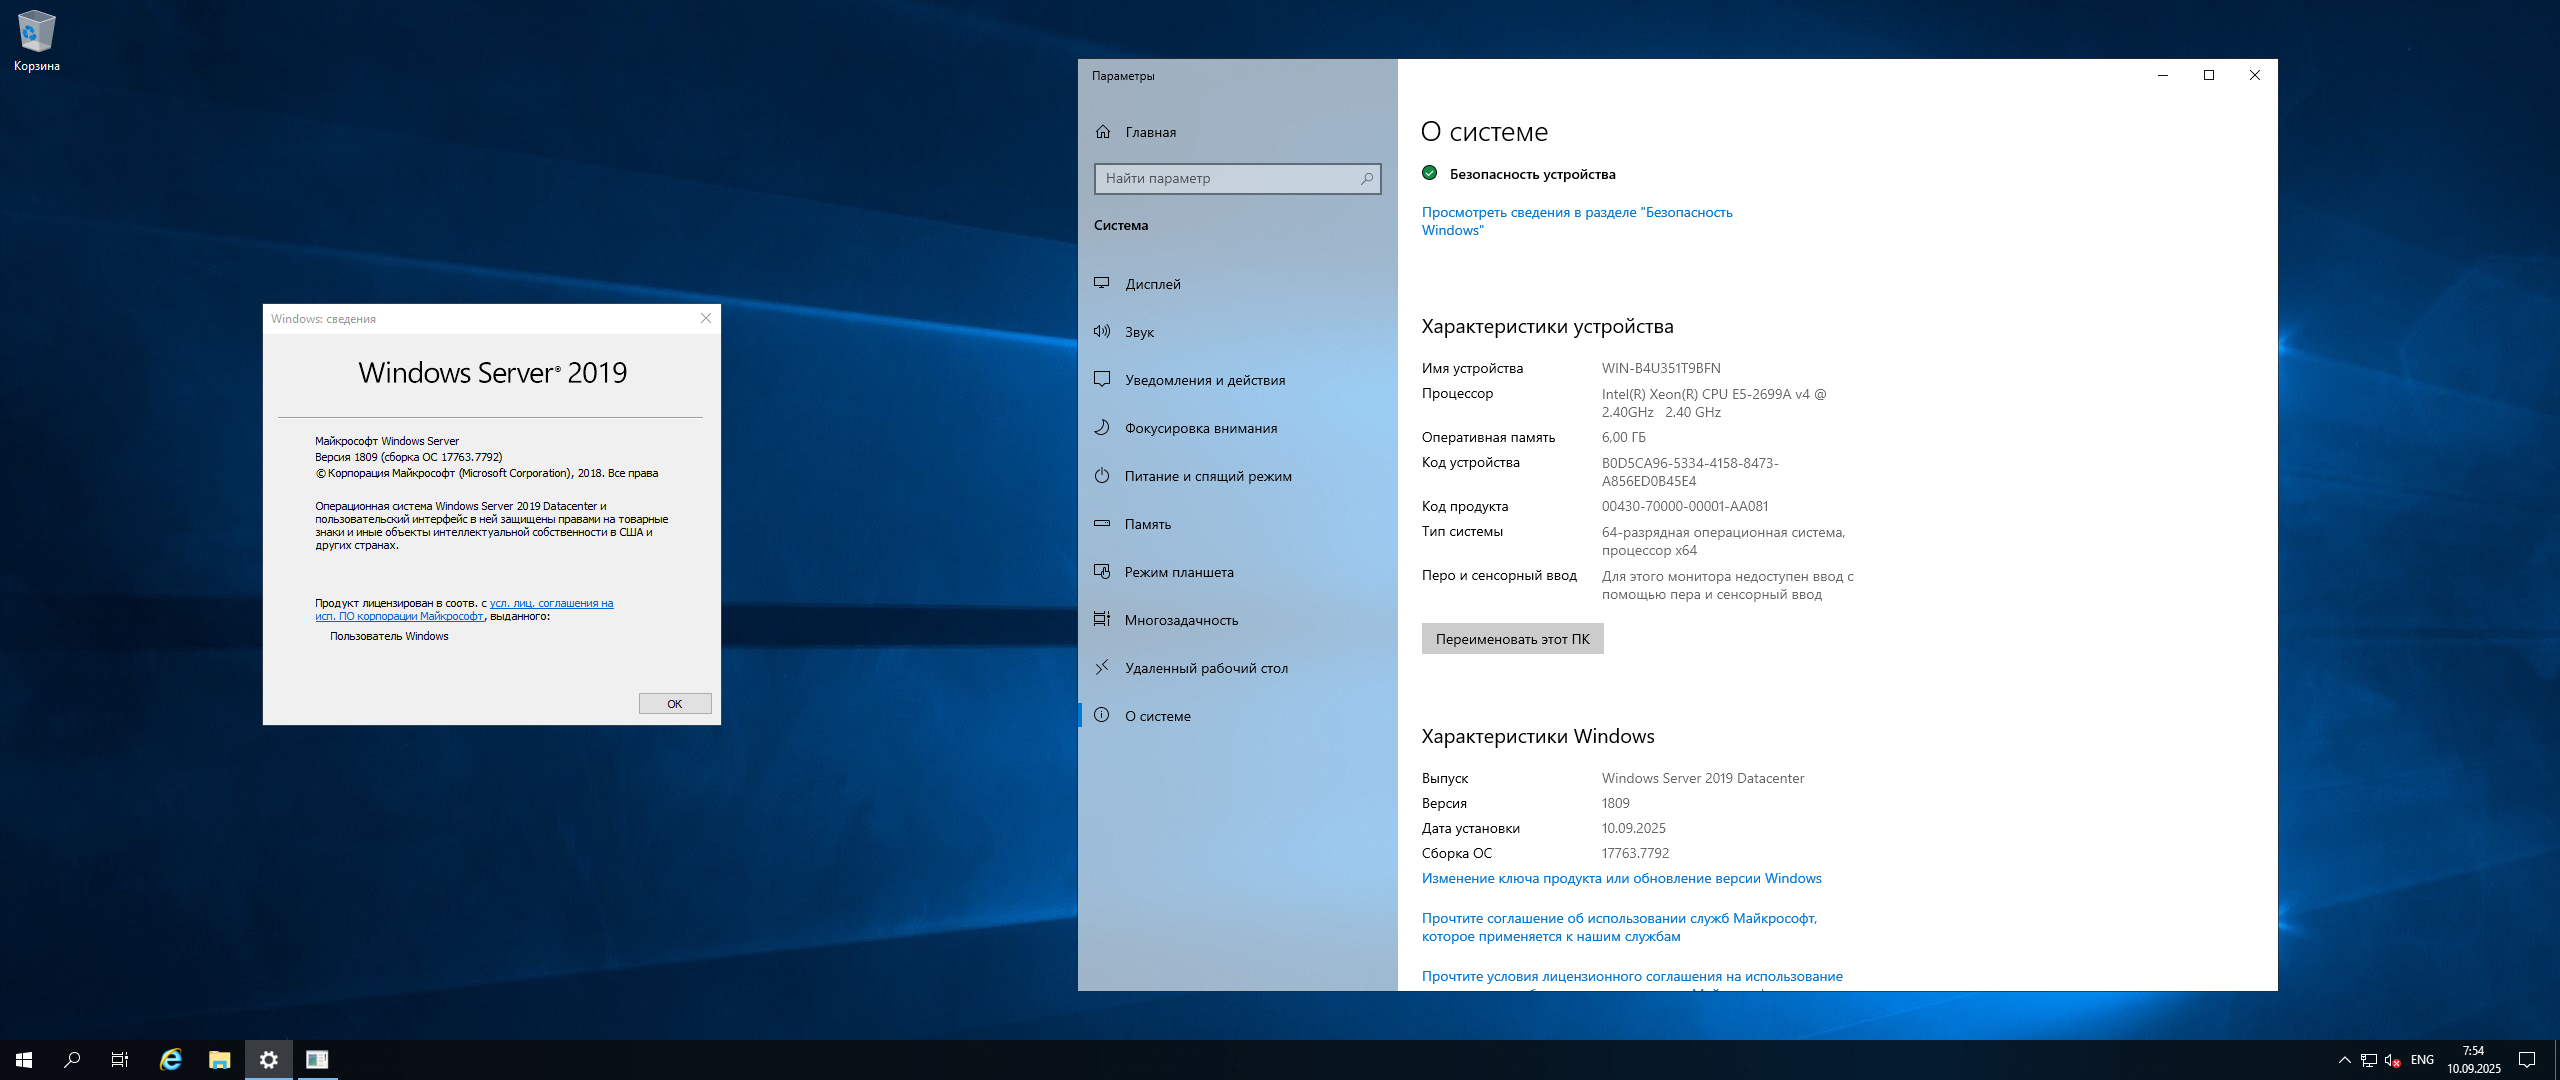Close the Windows: сведения dialog
Viewport: 2560px width, 1080px height.
(706, 319)
